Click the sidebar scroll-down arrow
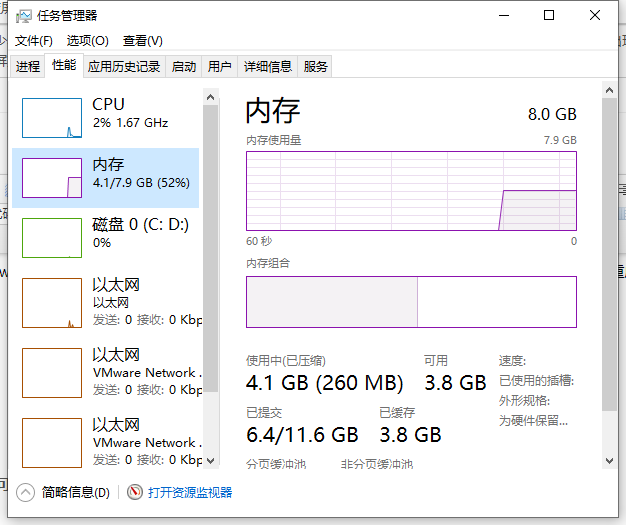The height and width of the screenshot is (525, 626). pos(210,459)
